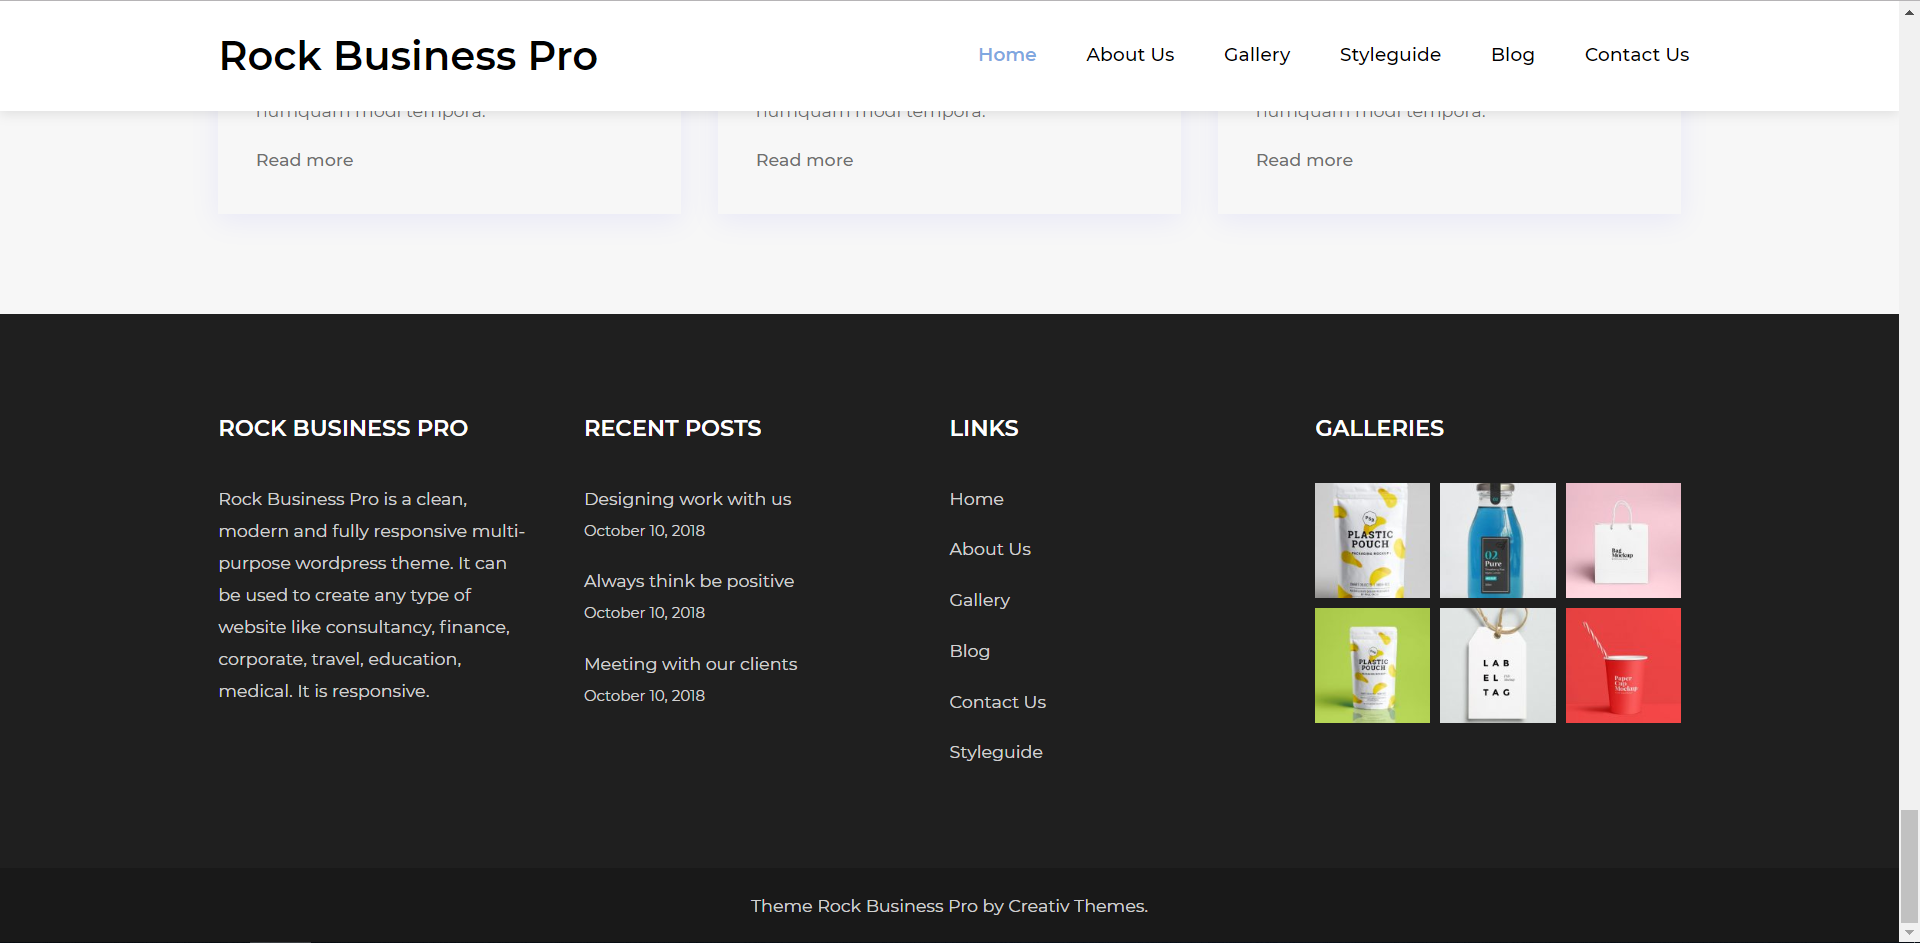Open the green background pouch thumbnail
This screenshot has width=1920, height=943.
pos(1371,665)
